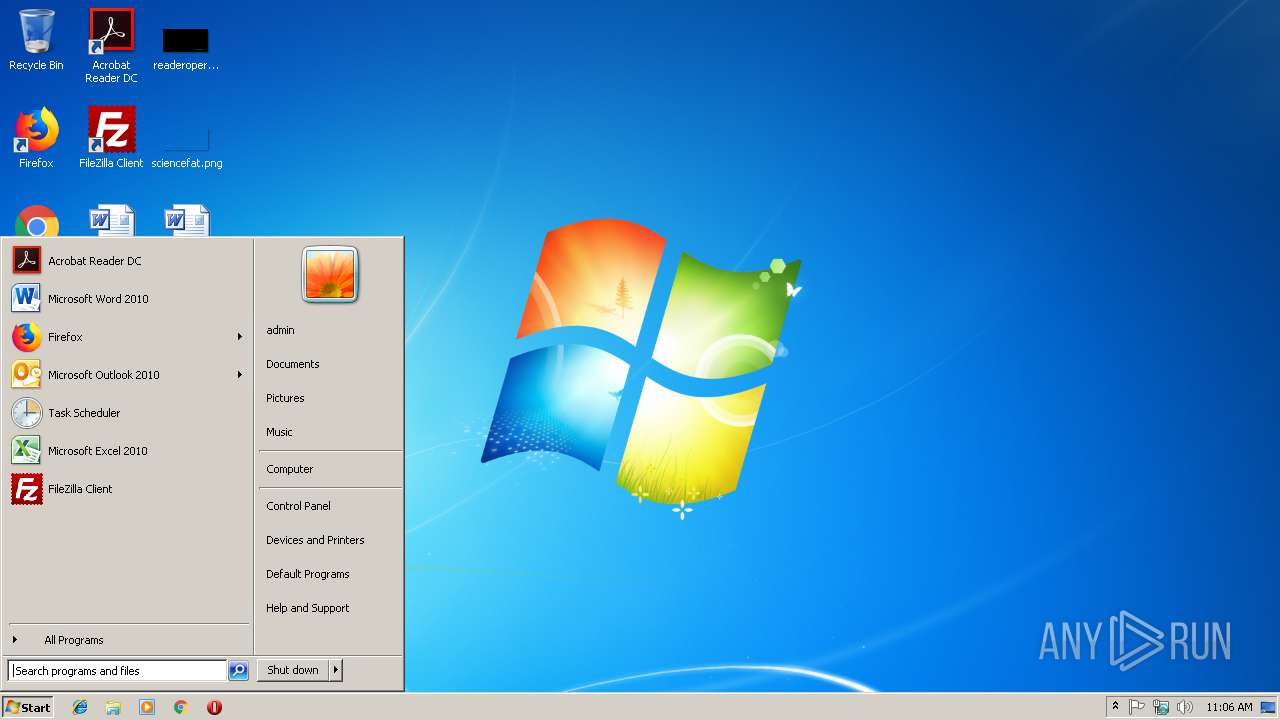Open the Recycle Bin desktop icon

click(x=36, y=40)
